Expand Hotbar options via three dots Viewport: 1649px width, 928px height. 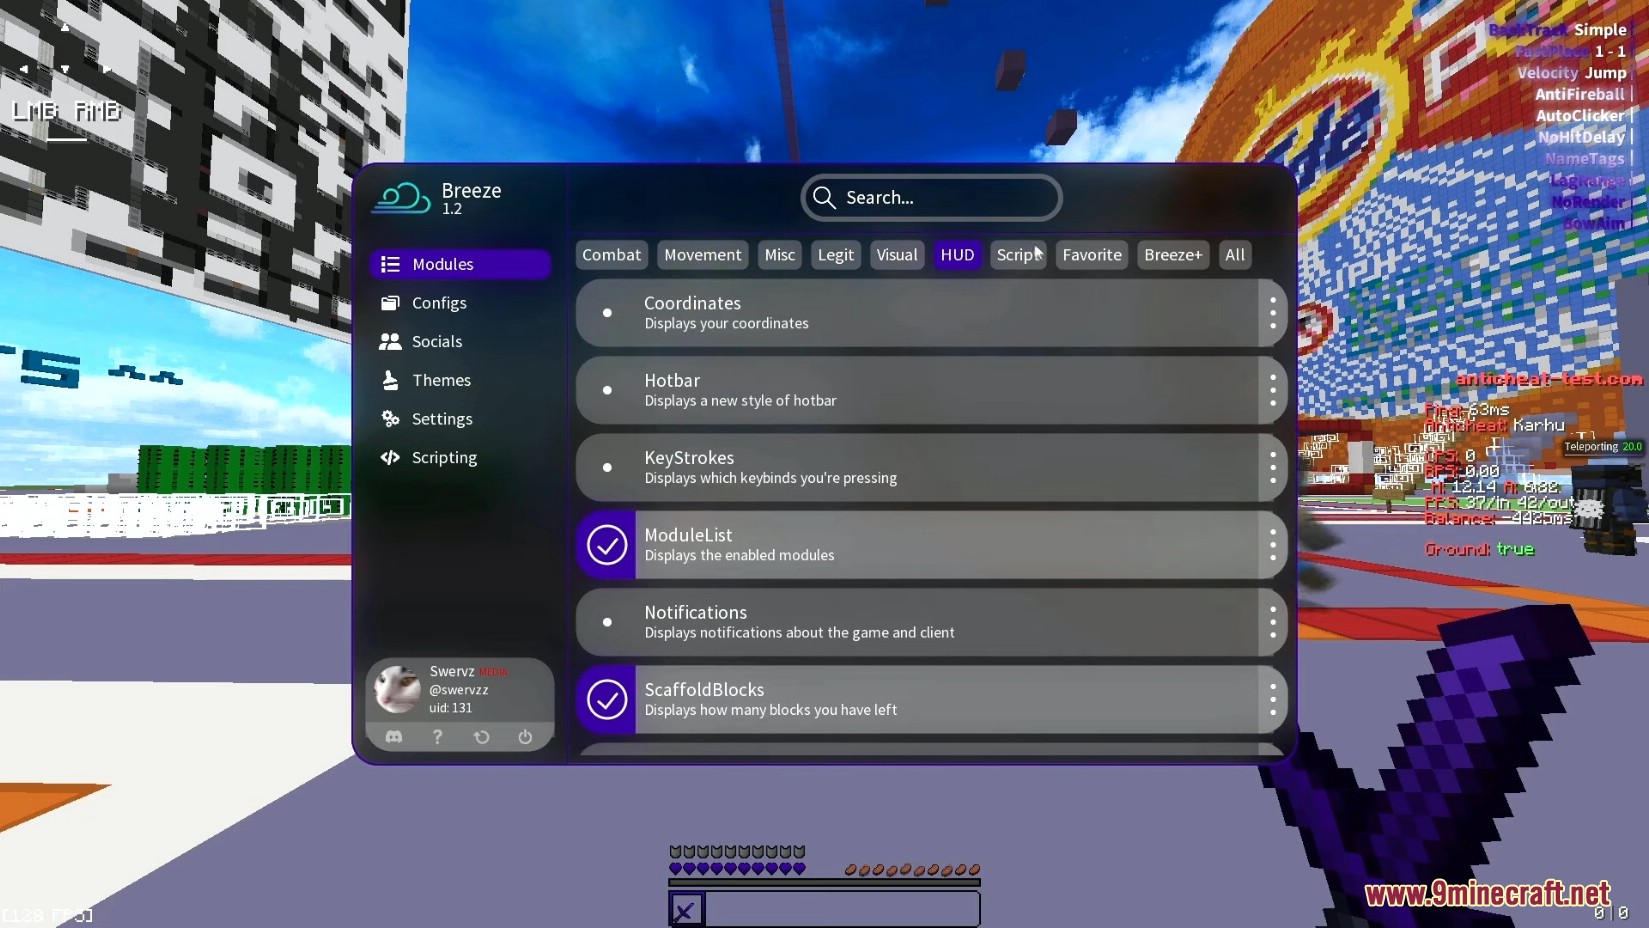(1273, 390)
